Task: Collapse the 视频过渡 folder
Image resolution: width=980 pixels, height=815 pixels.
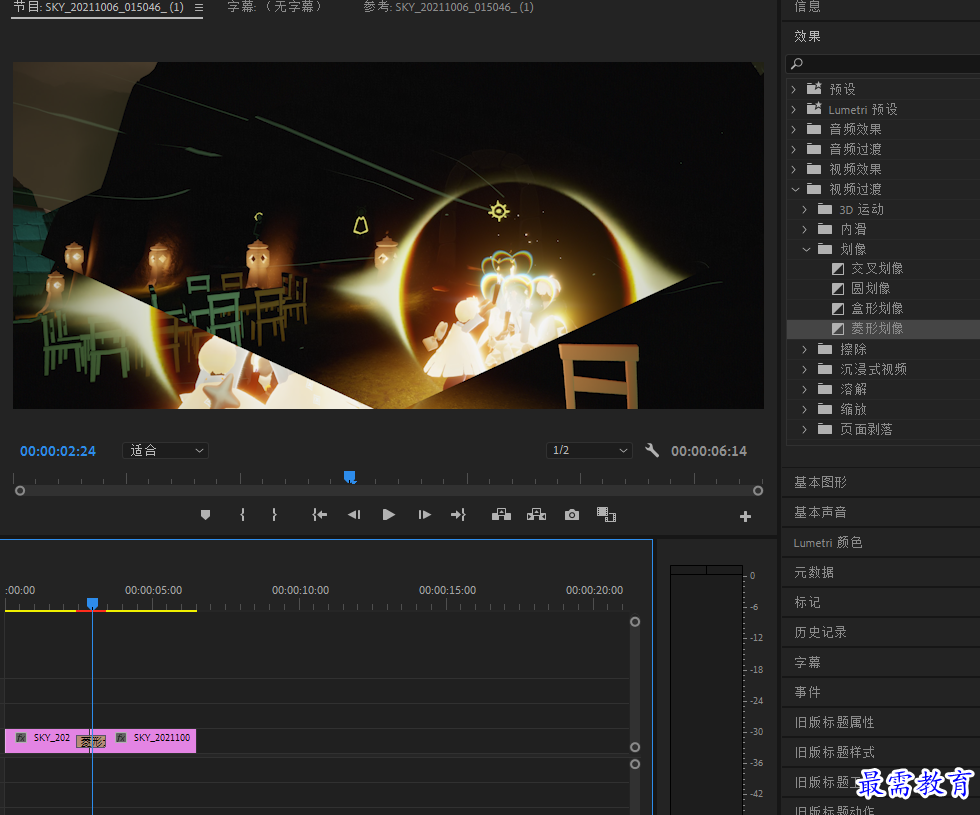Action: (x=795, y=189)
